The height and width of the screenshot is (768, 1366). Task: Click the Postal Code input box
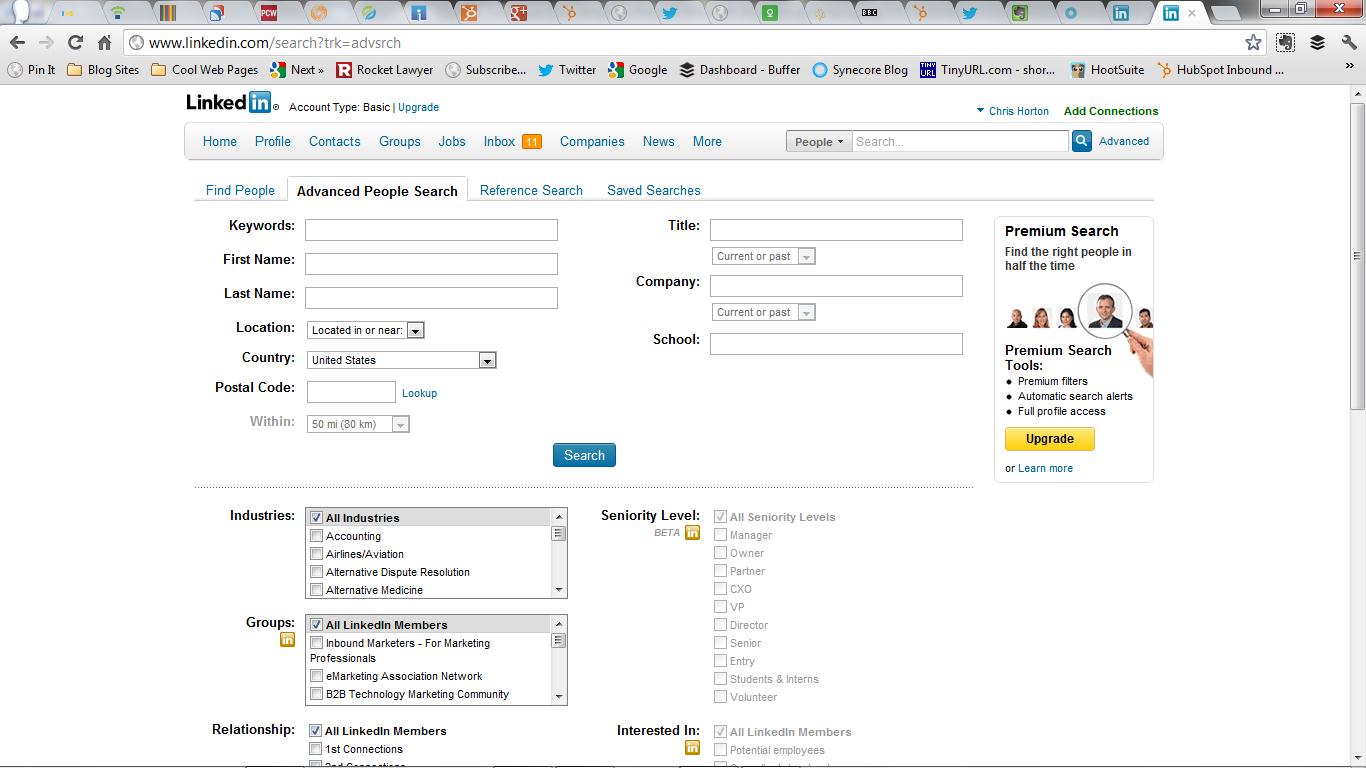(x=351, y=392)
